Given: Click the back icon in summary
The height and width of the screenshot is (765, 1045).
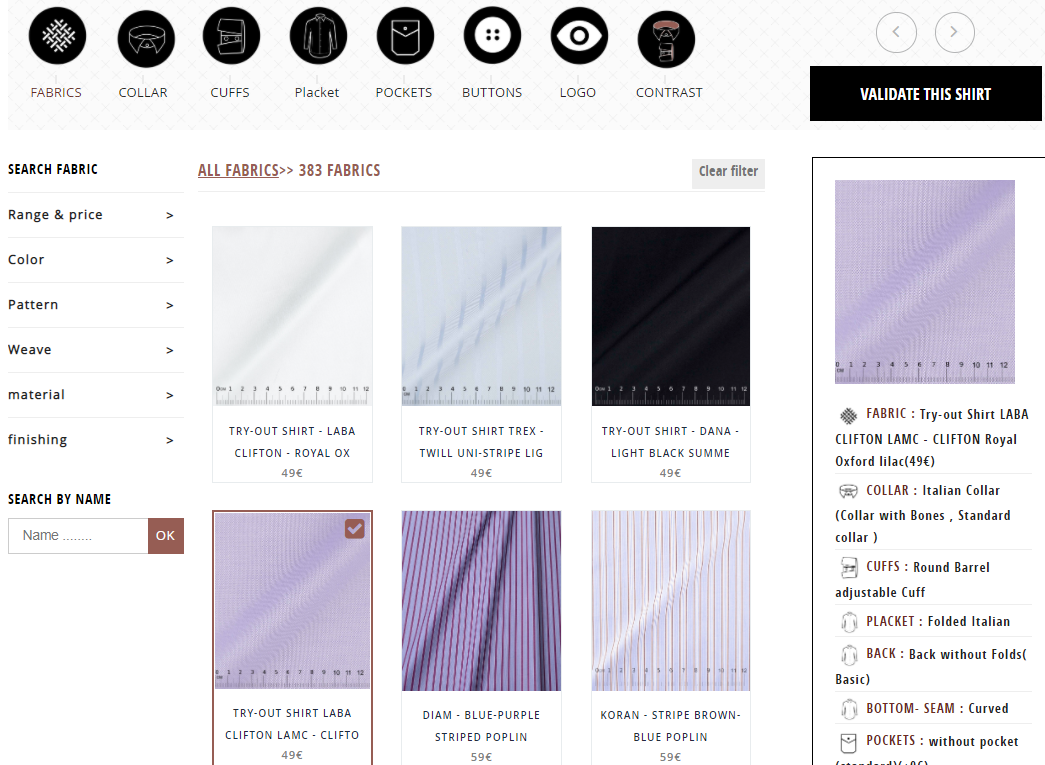Looking at the screenshot, I should tap(849, 655).
